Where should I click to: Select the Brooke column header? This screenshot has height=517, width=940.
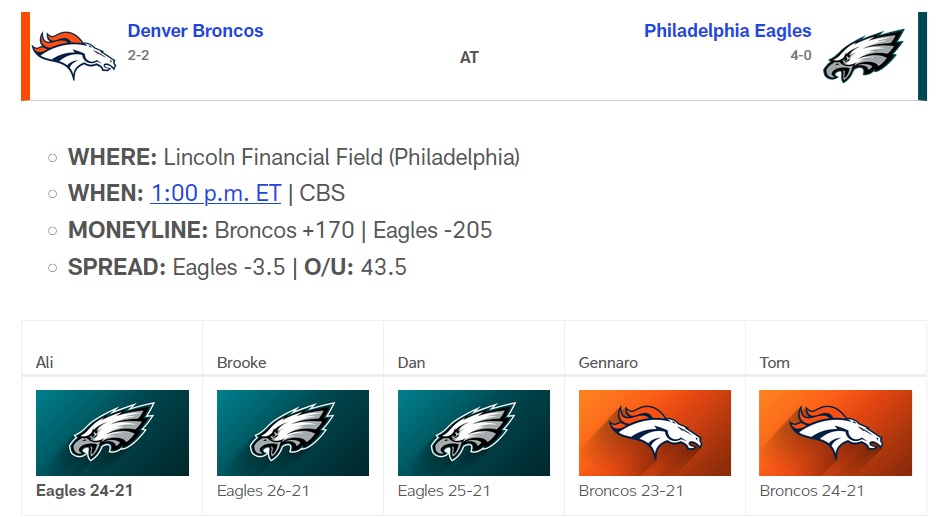(x=242, y=362)
